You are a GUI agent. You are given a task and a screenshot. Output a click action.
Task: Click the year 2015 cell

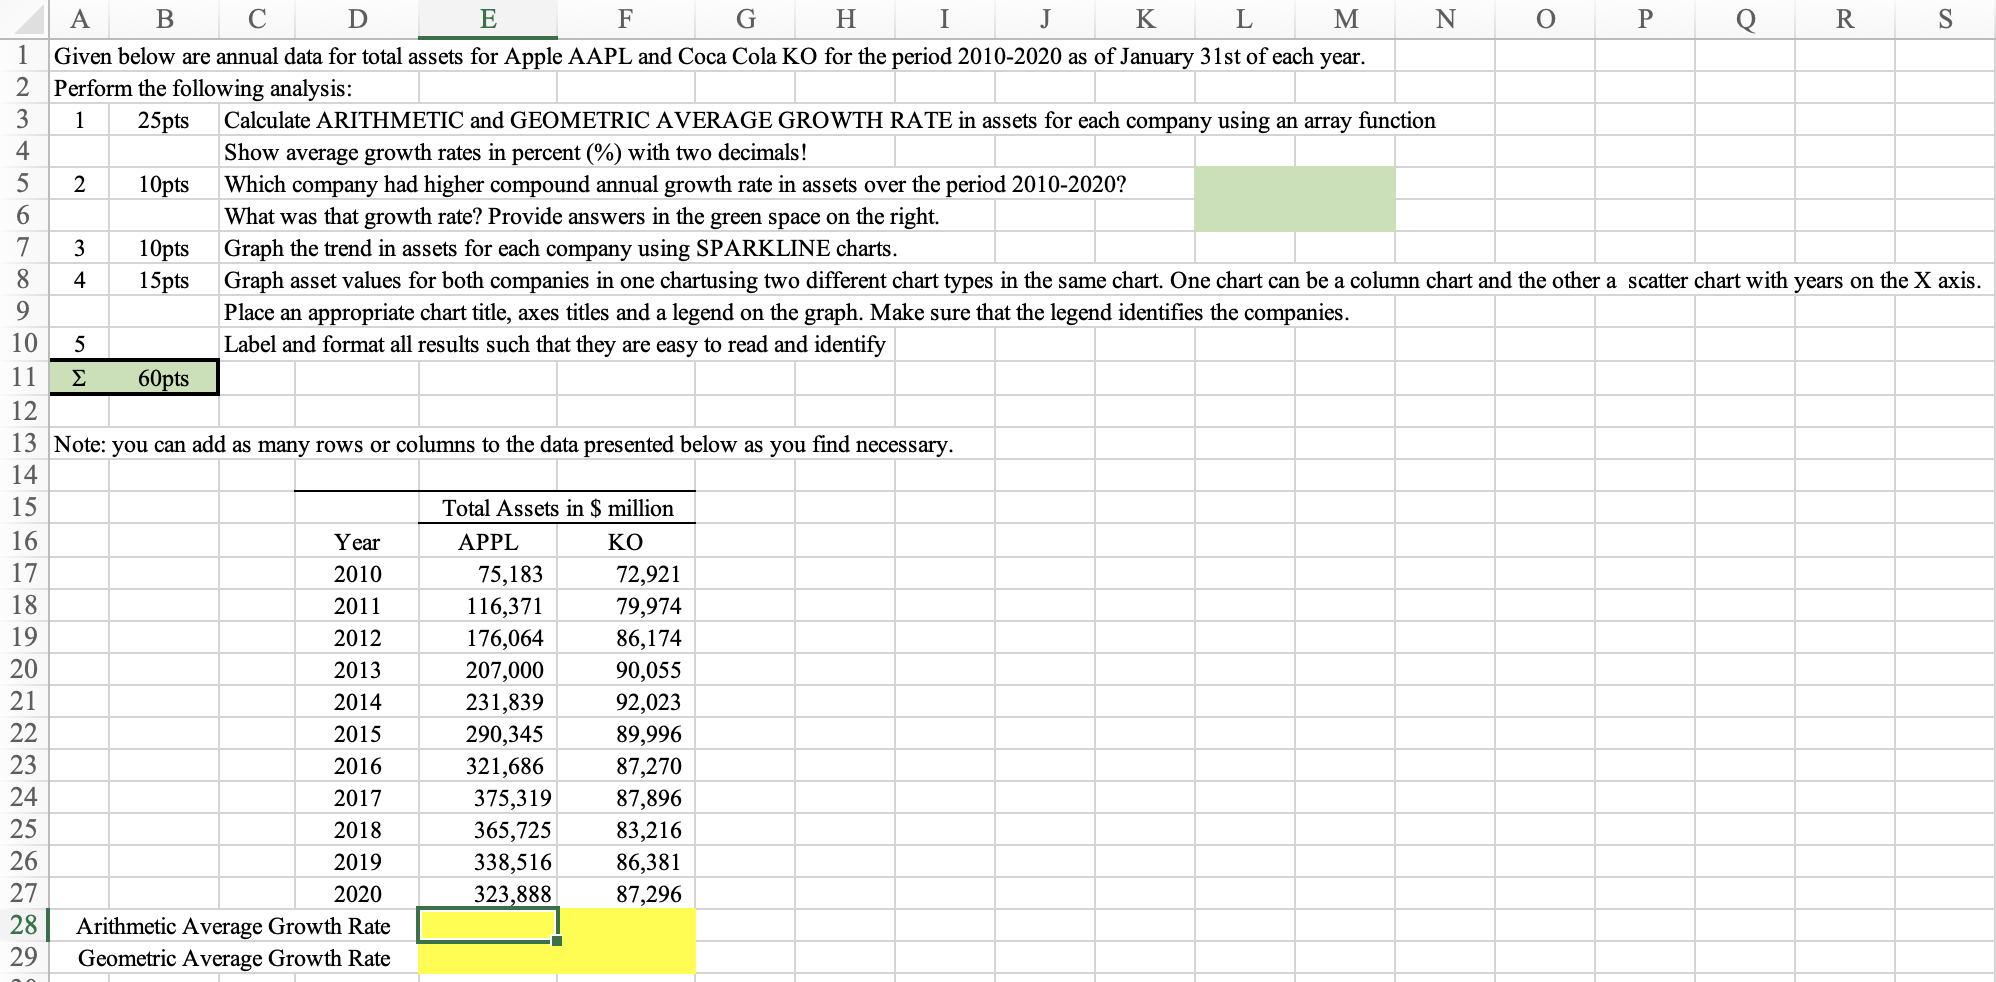[356, 733]
